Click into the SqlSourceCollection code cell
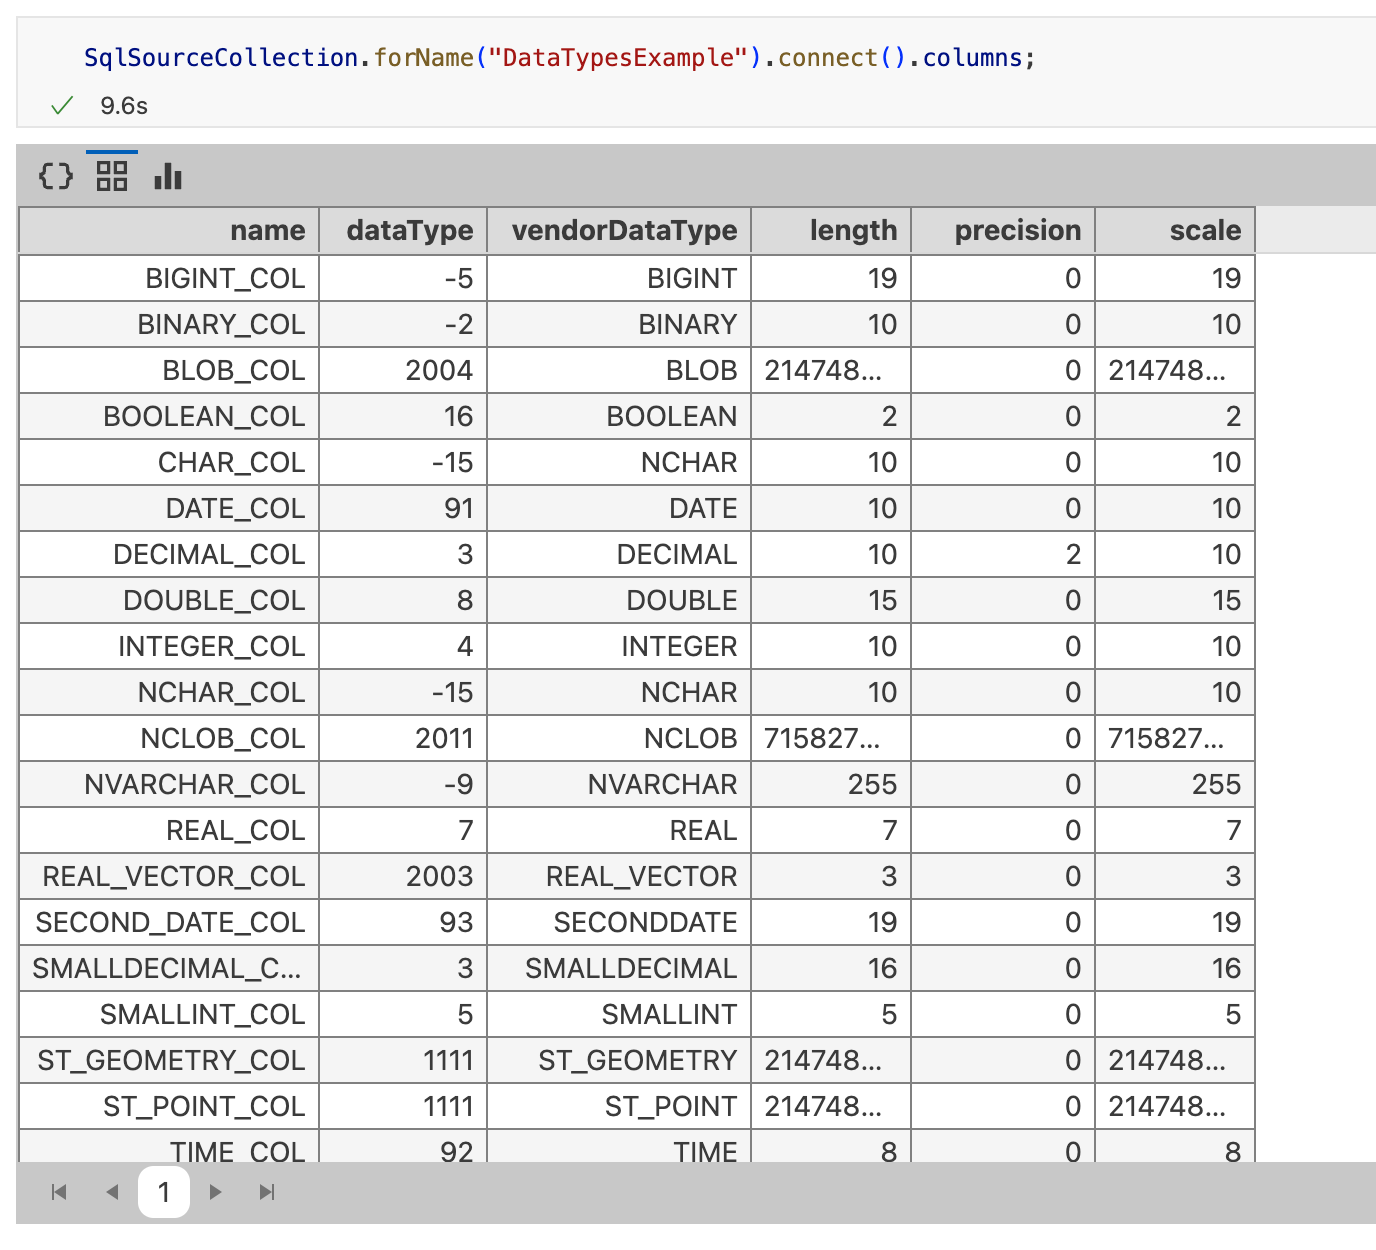Screen dimensions: 1376x1250 coord(560,58)
